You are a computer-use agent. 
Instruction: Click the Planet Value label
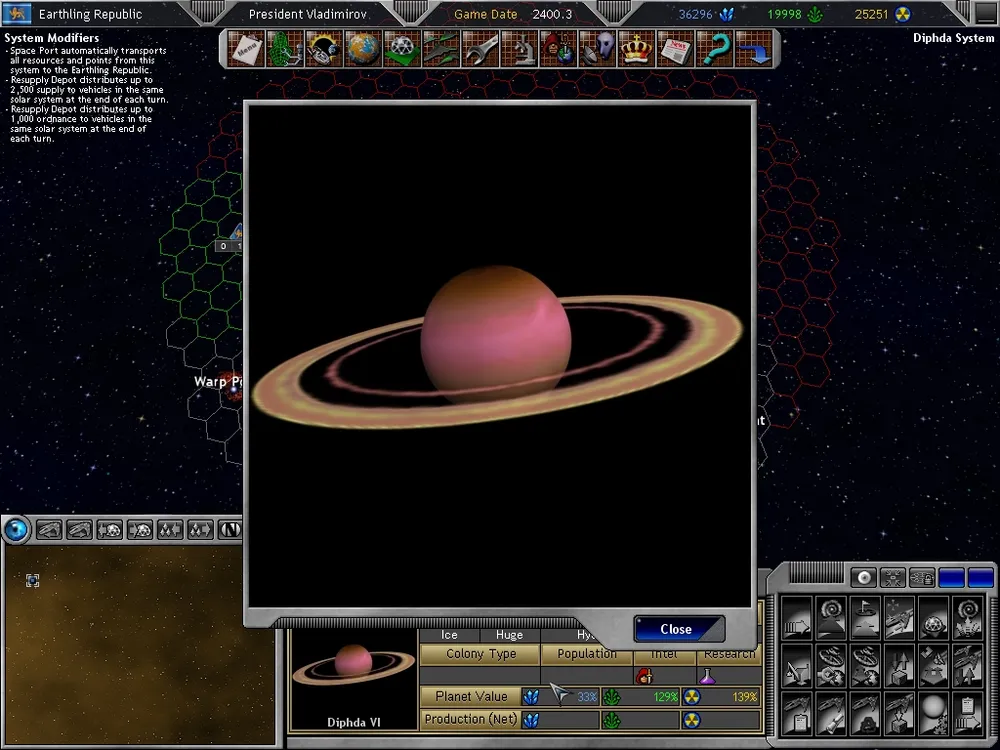[x=469, y=696]
